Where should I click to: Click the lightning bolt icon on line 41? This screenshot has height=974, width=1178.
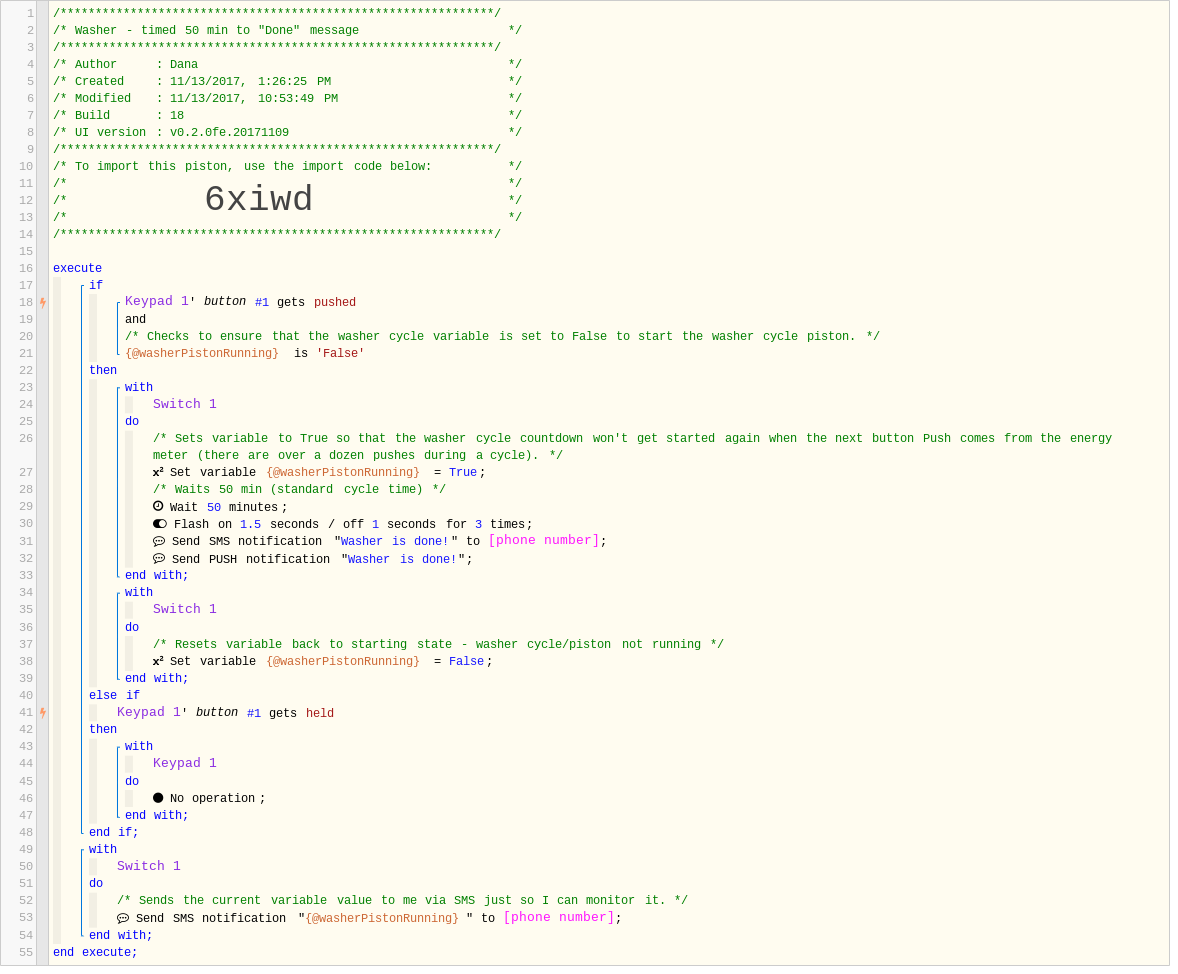[43, 713]
